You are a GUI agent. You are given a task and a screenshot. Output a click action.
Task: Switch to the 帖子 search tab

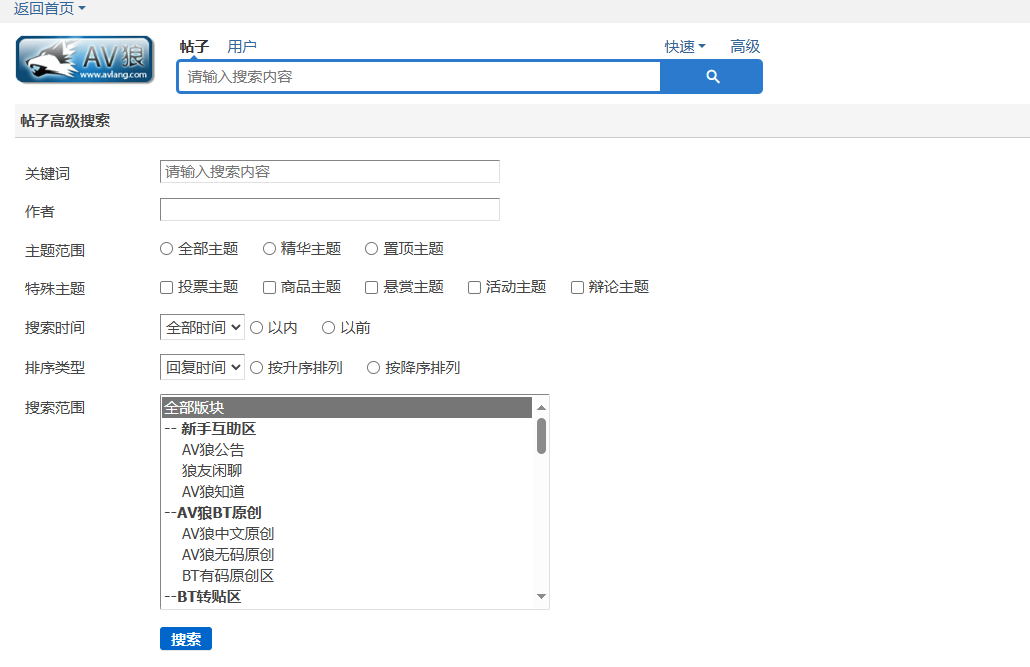tap(194, 46)
